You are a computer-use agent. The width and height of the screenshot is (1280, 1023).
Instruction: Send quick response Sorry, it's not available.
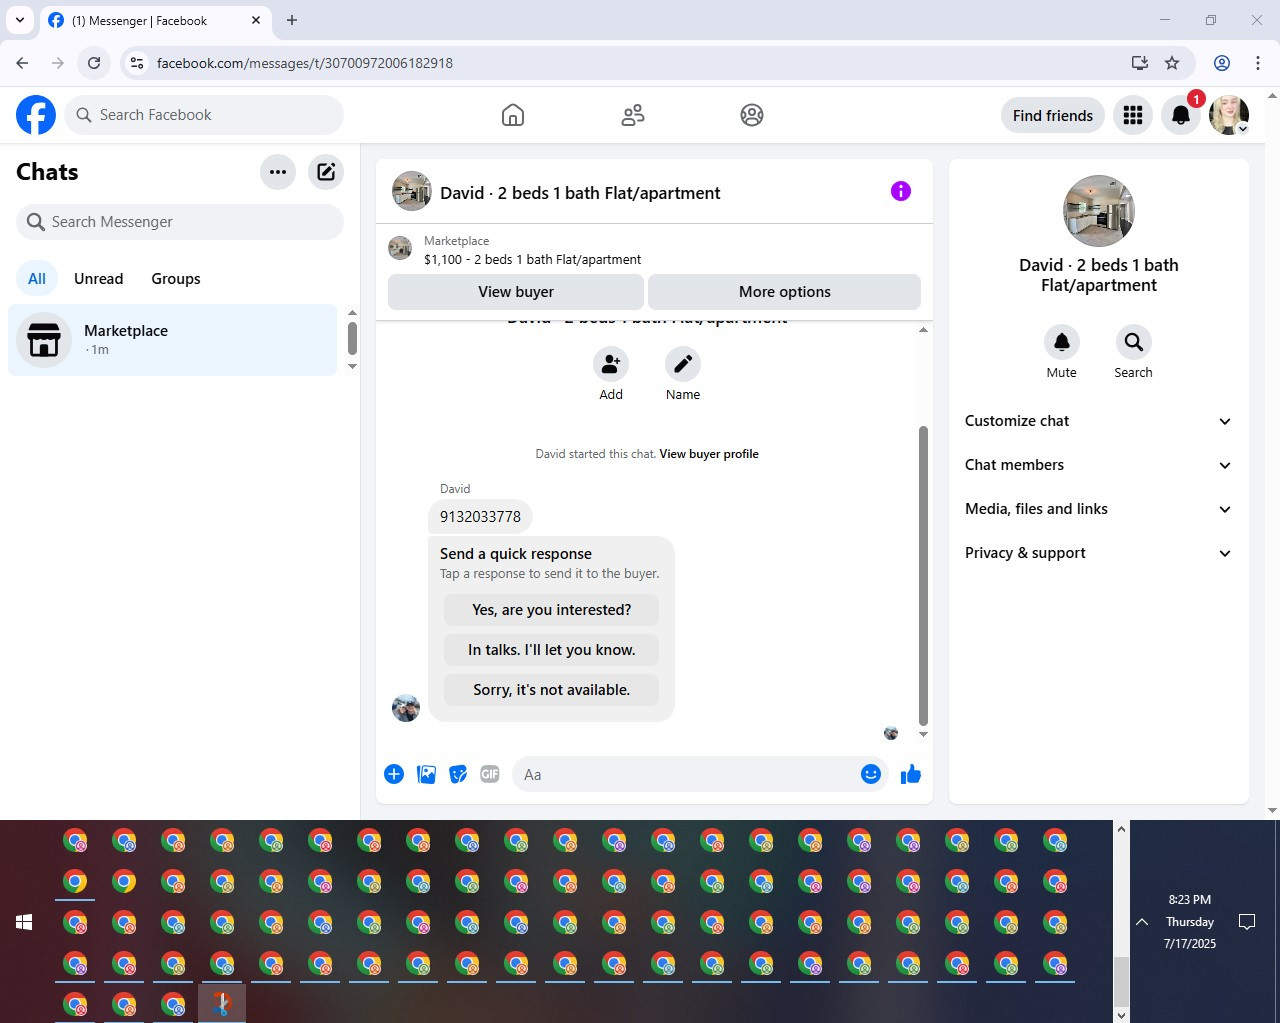[x=552, y=690]
